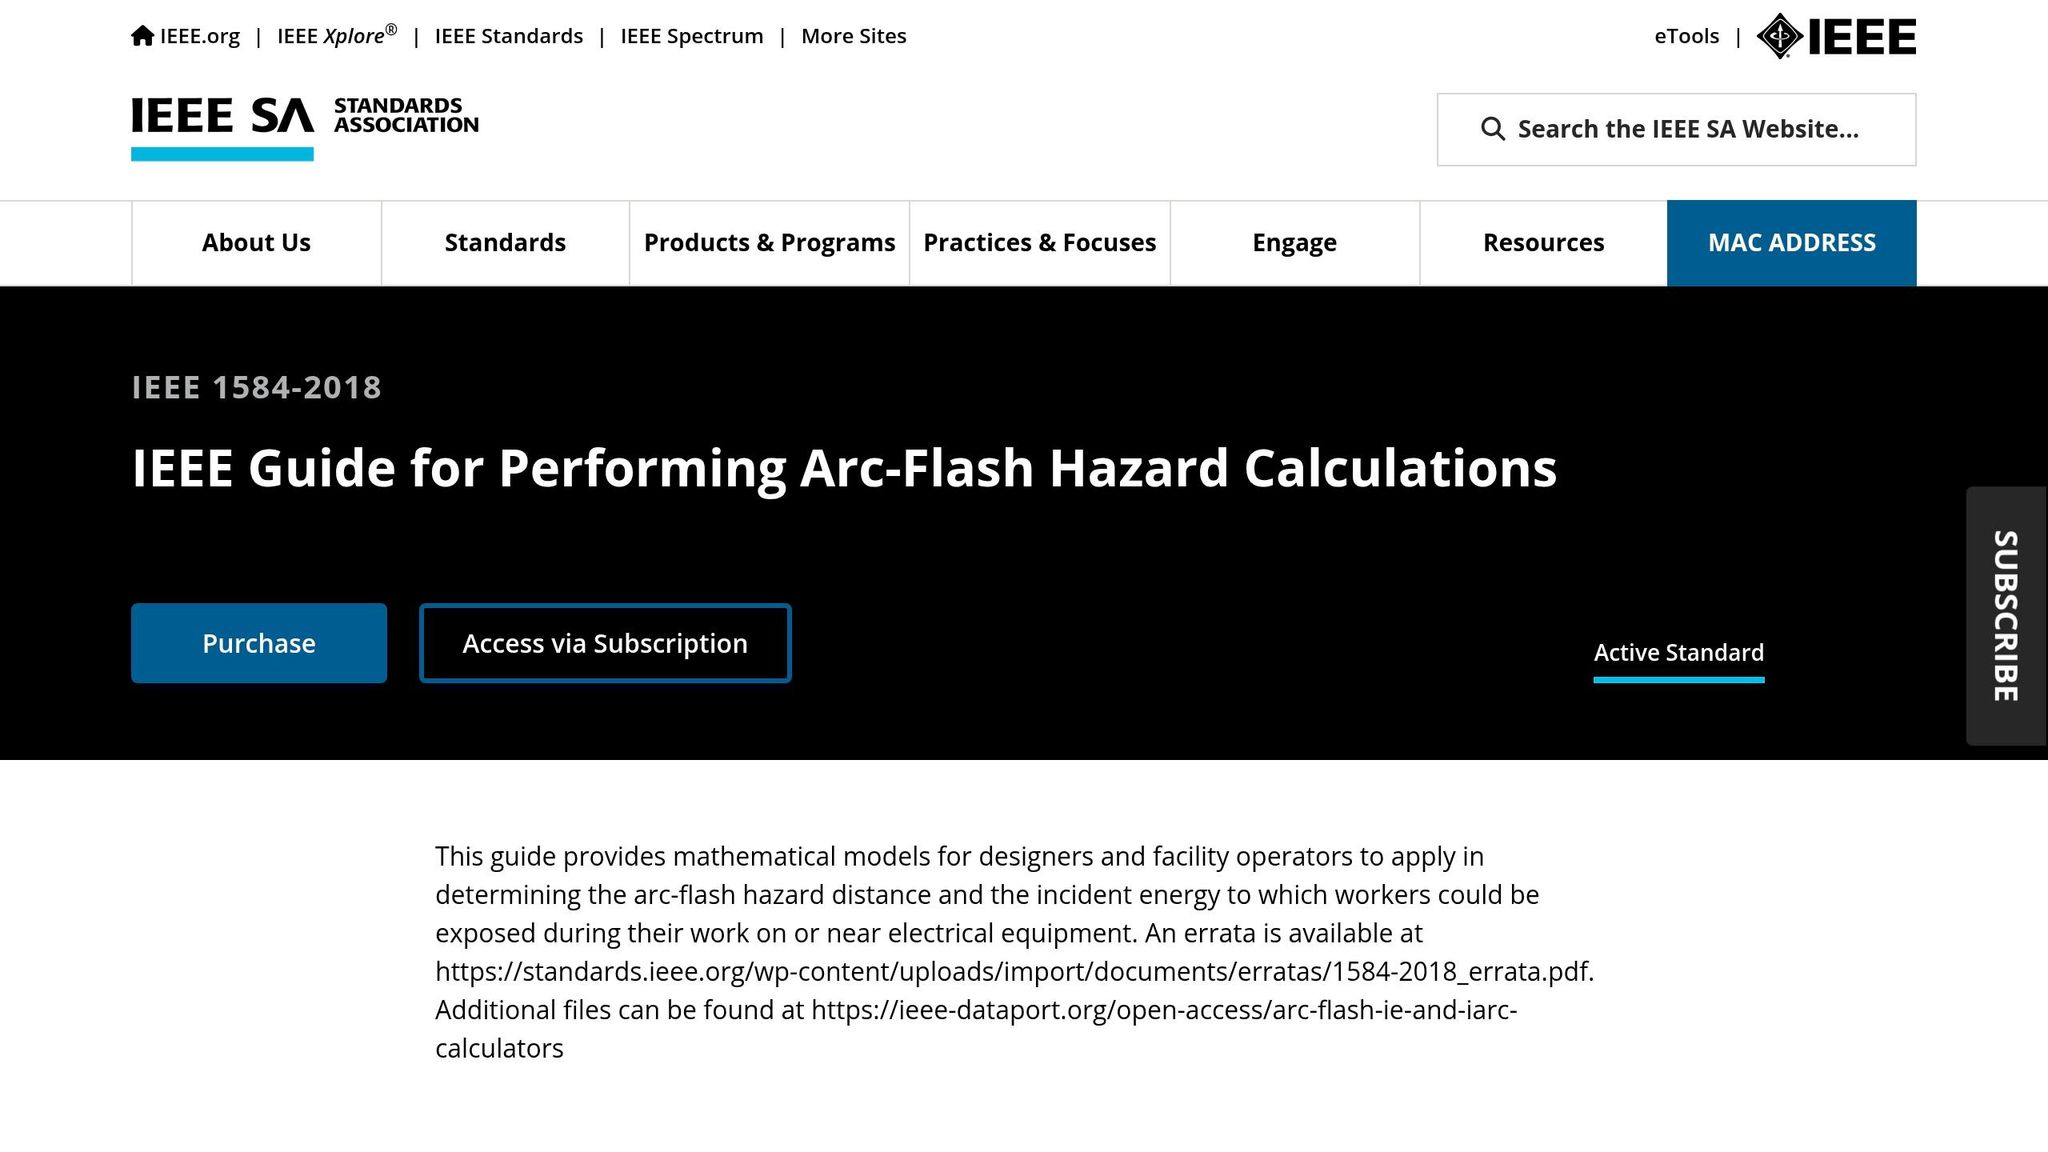This screenshot has height=1152, width=2048.
Task: Expand the Products & Programs menu
Action: [x=769, y=243]
